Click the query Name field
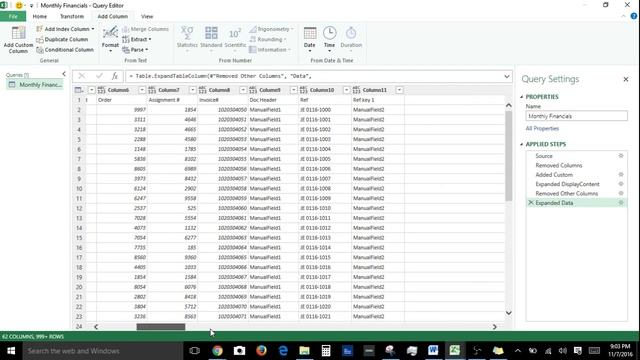The width and height of the screenshot is (640, 360). (x=576, y=116)
